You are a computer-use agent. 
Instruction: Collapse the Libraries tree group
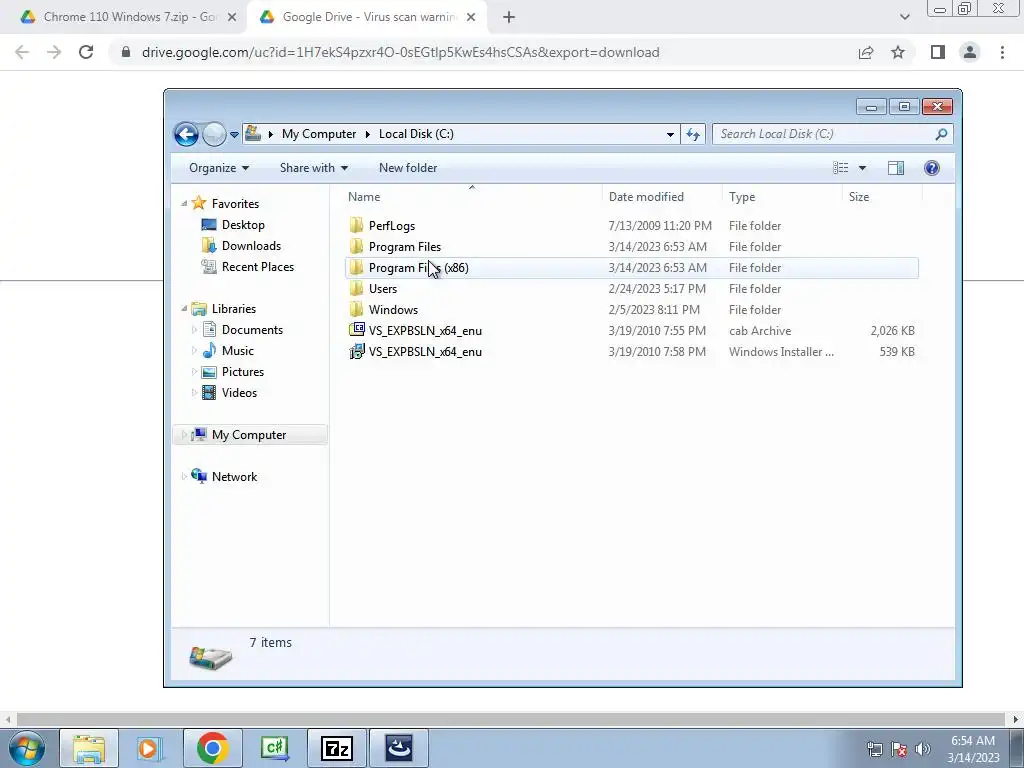[184, 308]
